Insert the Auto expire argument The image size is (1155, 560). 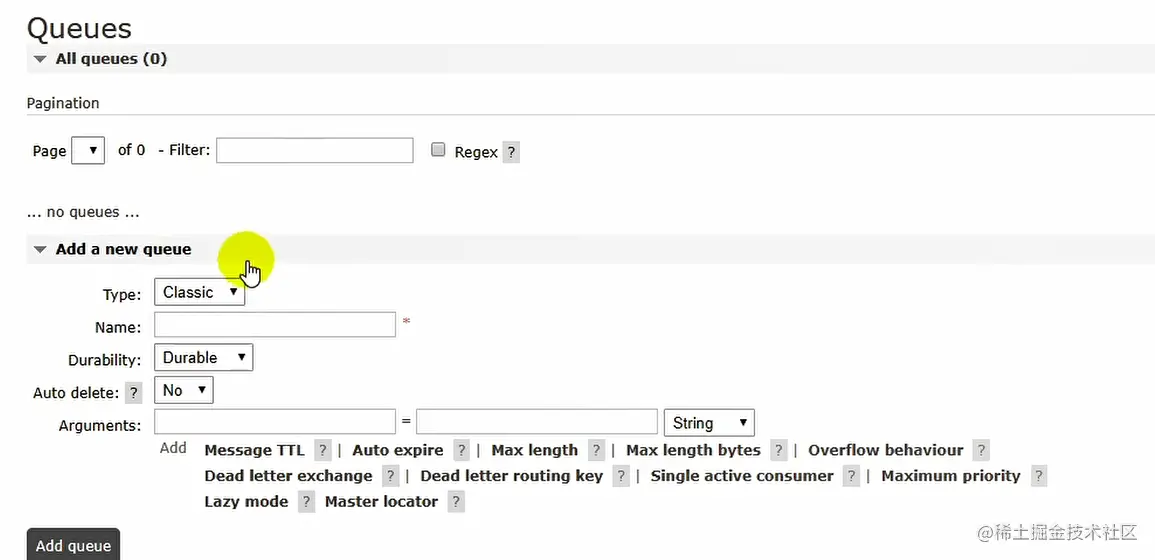point(398,450)
